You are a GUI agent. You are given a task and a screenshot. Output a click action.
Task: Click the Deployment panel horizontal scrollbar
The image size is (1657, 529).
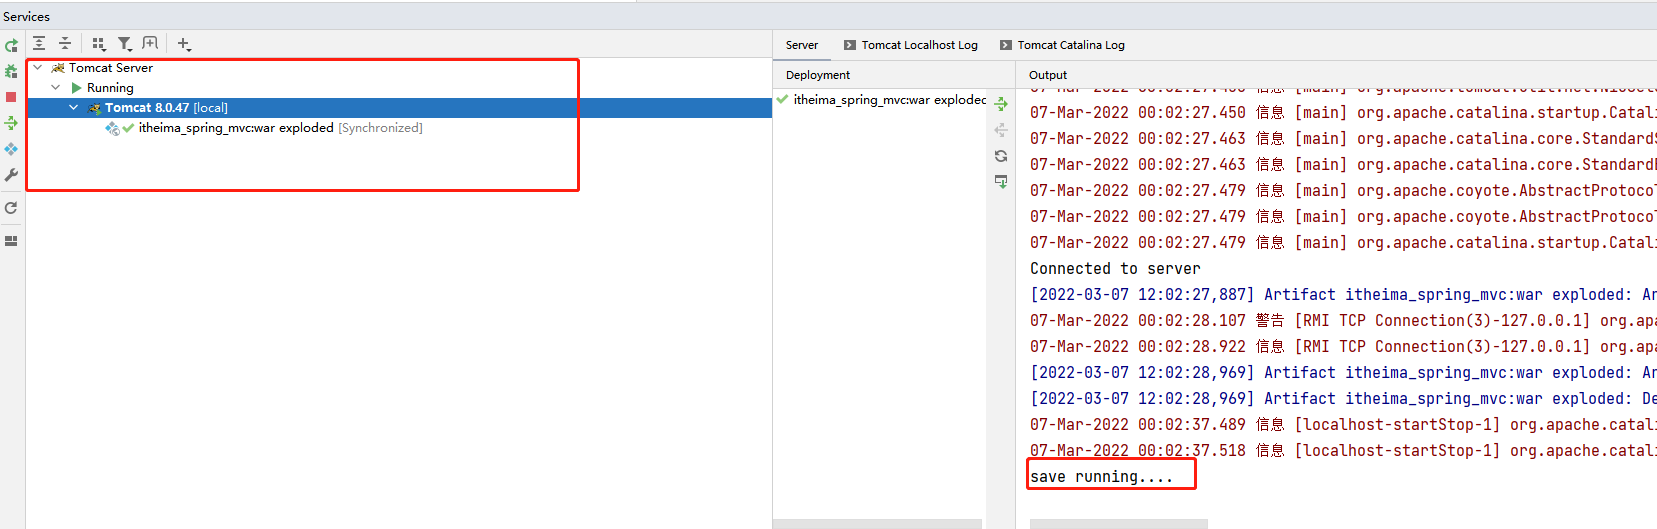click(x=877, y=524)
